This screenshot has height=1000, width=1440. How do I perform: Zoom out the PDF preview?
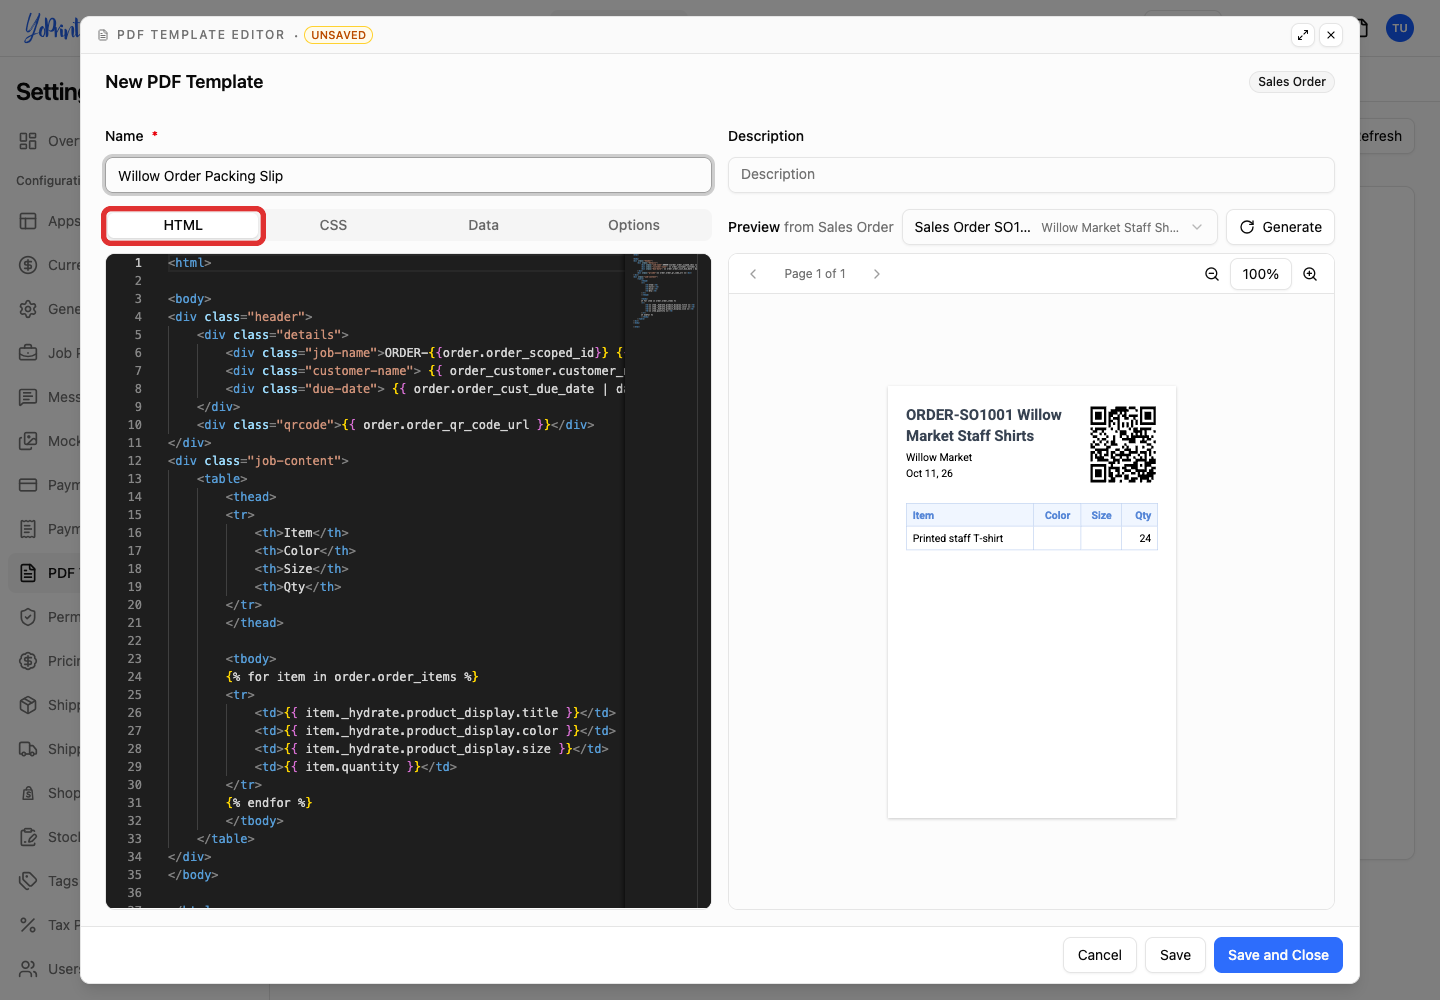point(1212,274)
